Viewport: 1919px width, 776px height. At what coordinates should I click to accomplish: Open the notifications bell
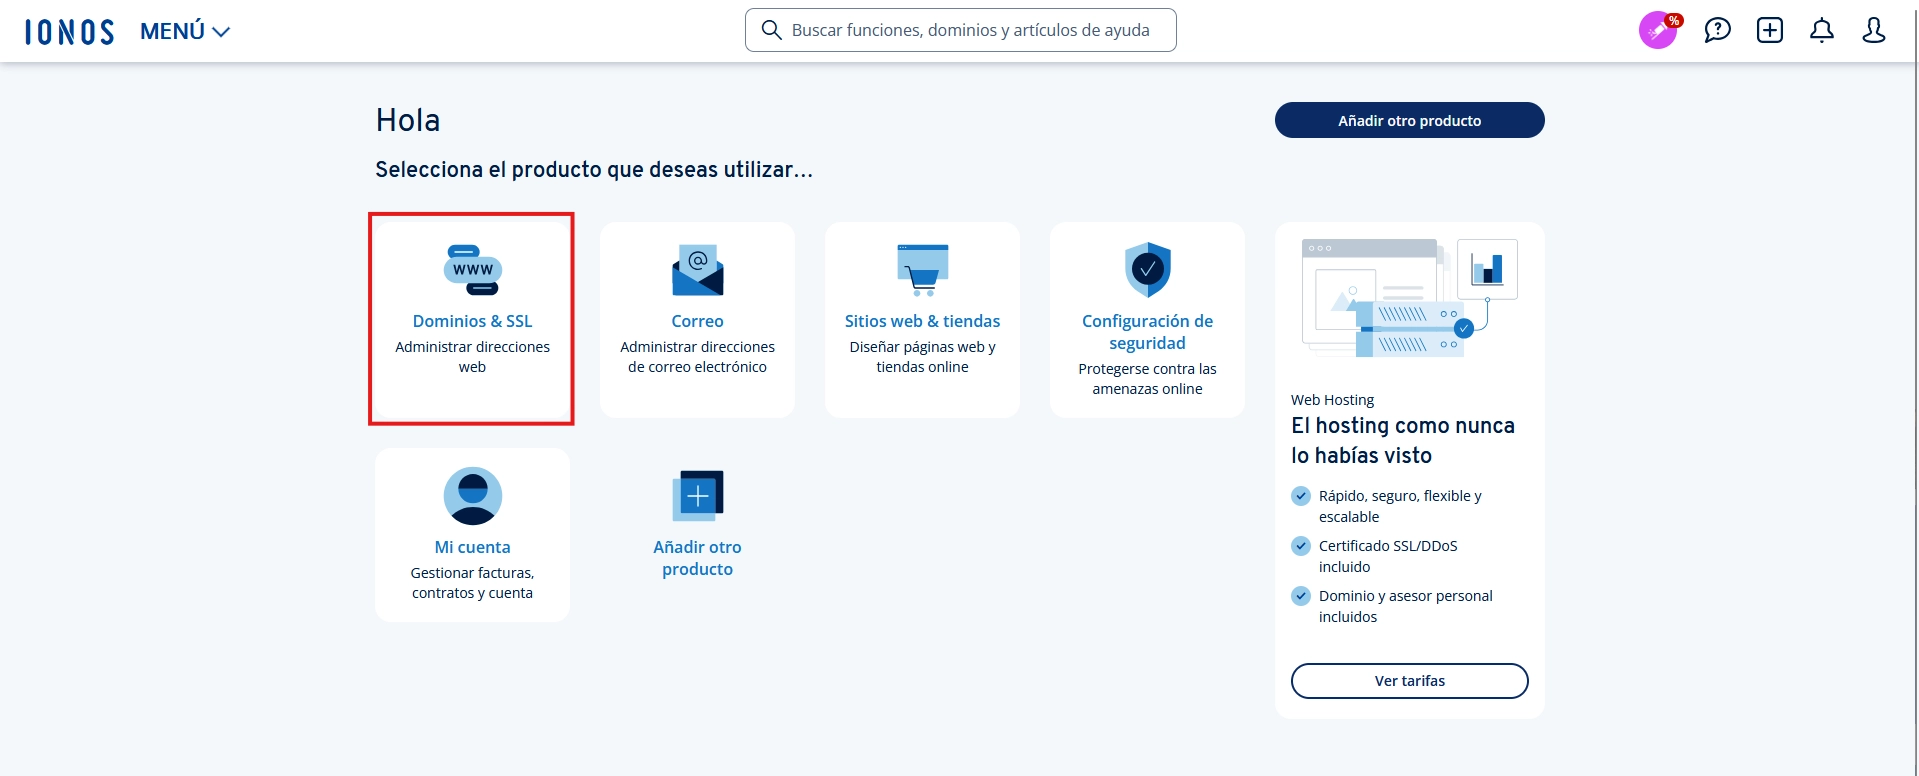click(1821, 30)
